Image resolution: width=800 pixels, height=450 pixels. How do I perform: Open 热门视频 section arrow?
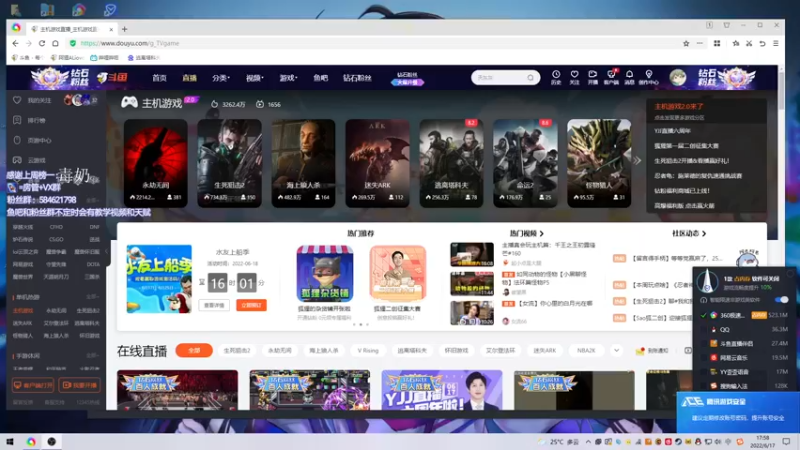(541, 234)
